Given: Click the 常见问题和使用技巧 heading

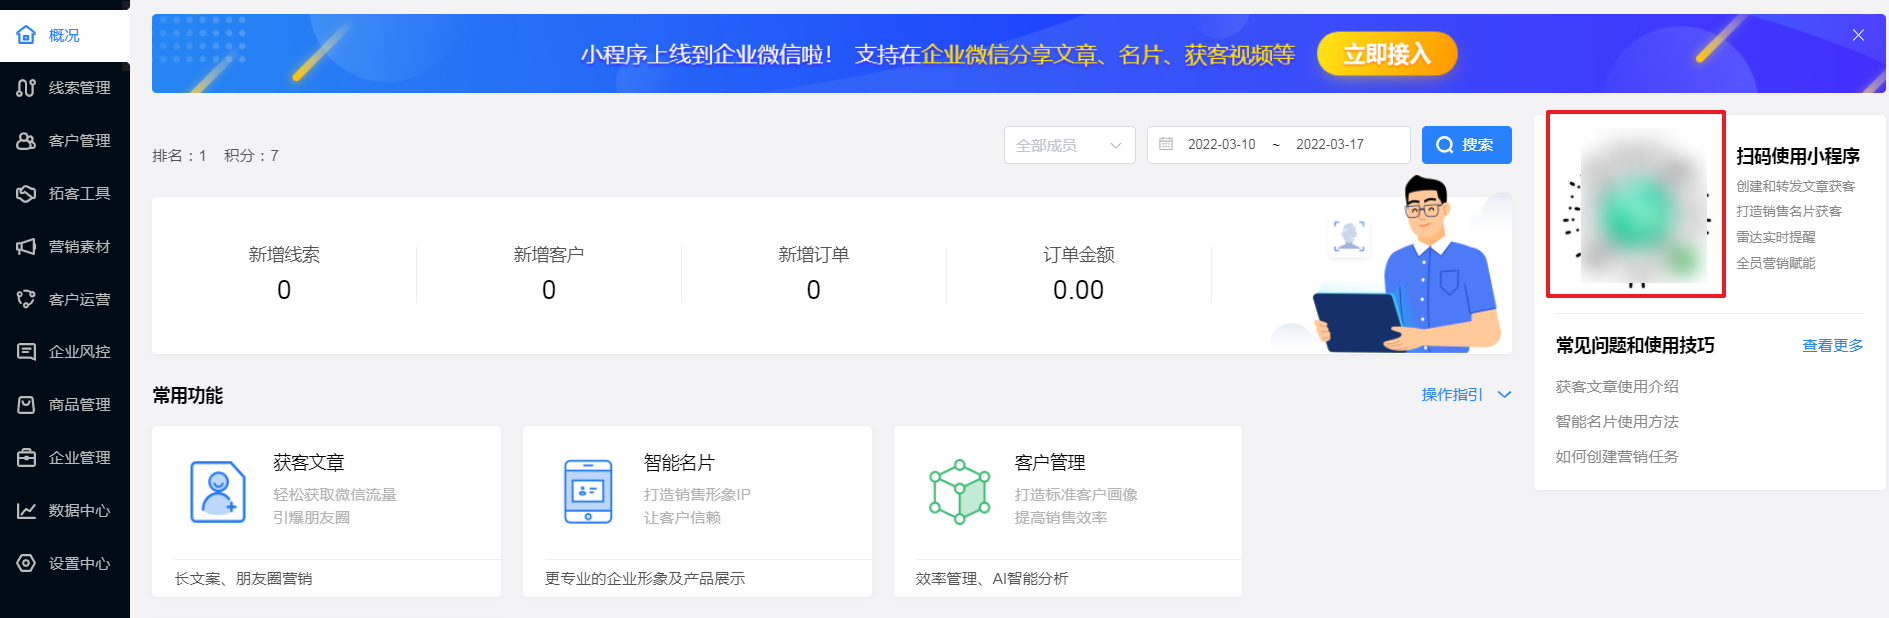Looking at the screenshot, I should click(x=1635, y=345).
